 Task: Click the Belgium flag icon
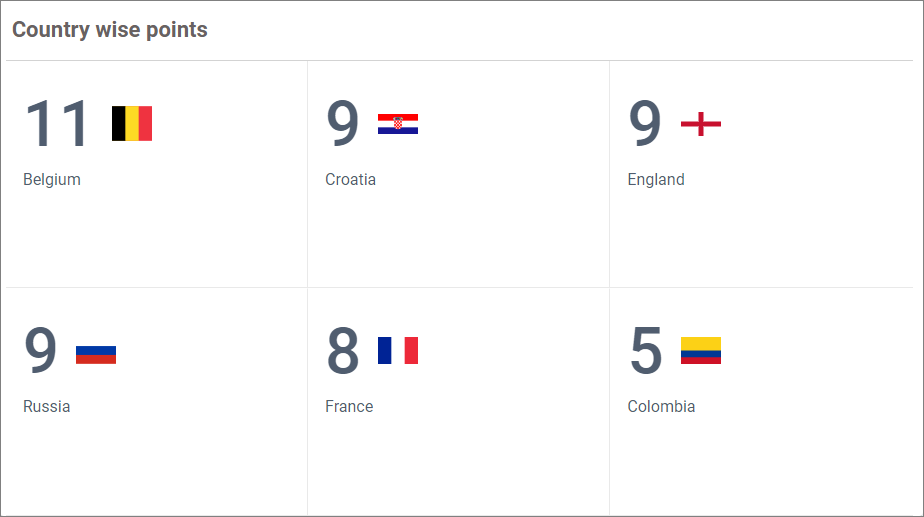tap(132, 124)
